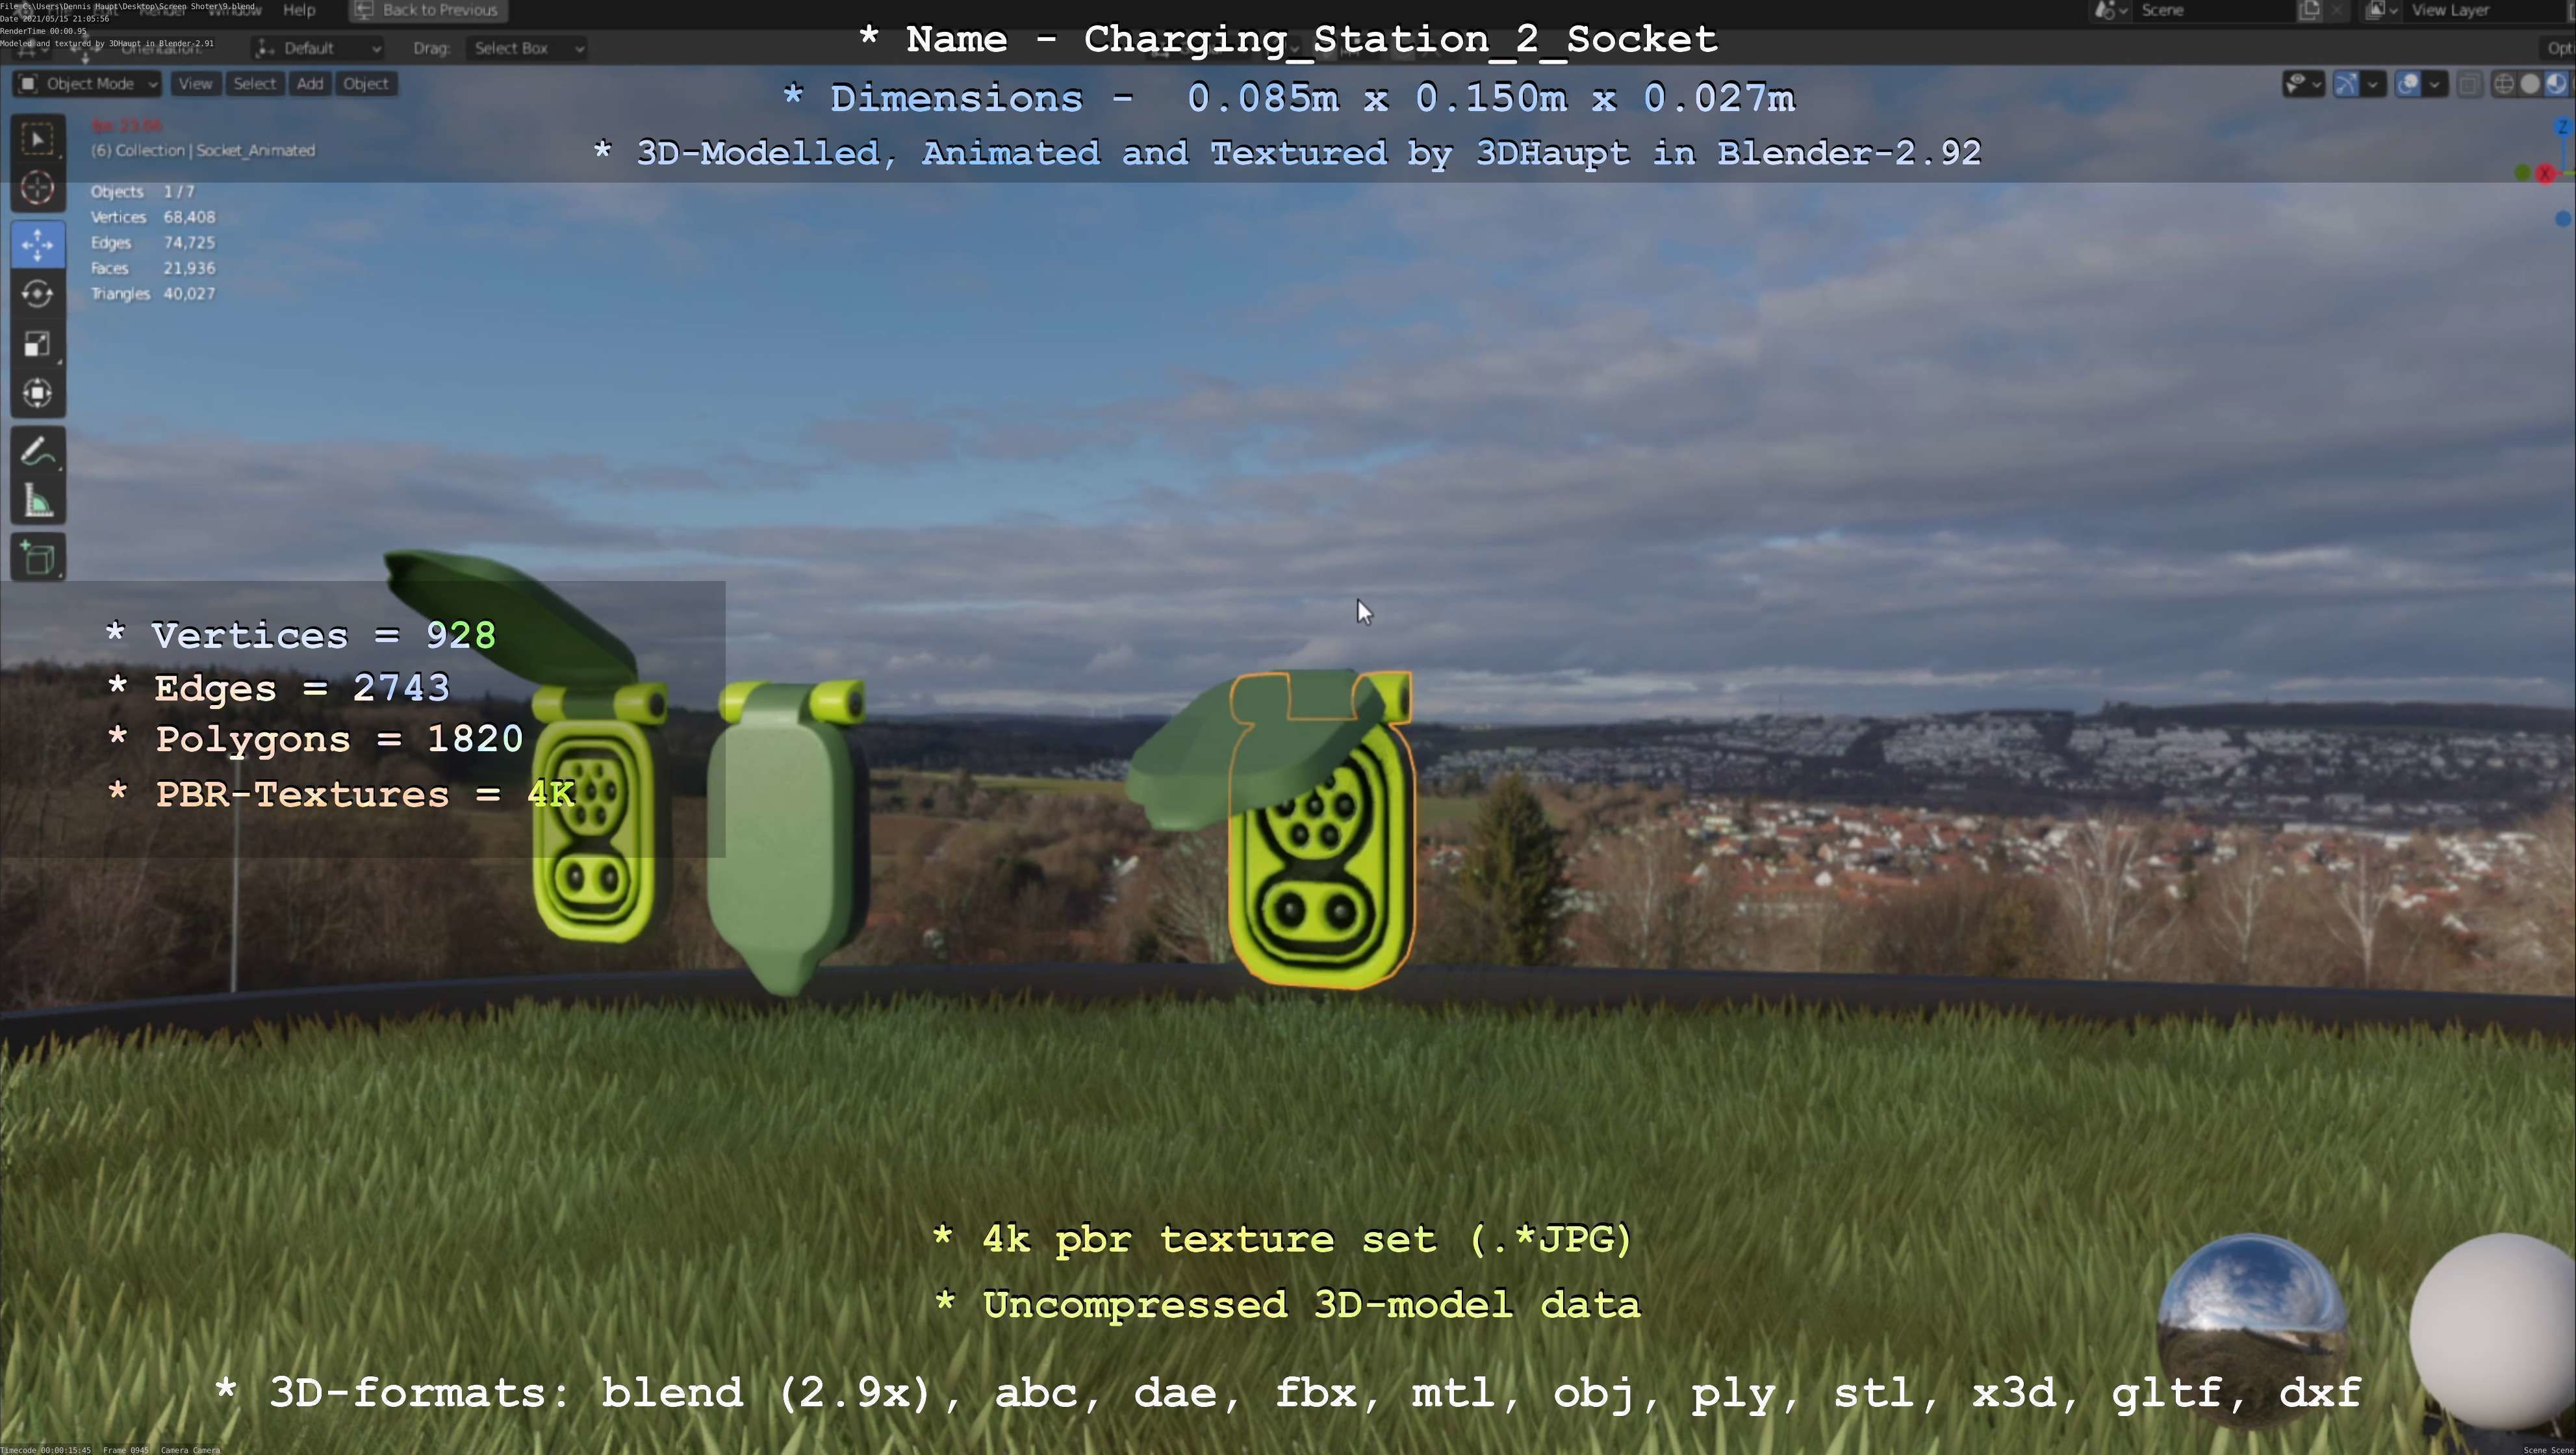Viewport: 2576px width, 1455px height.
Task: Click the 'Edges 74,725' statistic
Action: pos(153,243)
